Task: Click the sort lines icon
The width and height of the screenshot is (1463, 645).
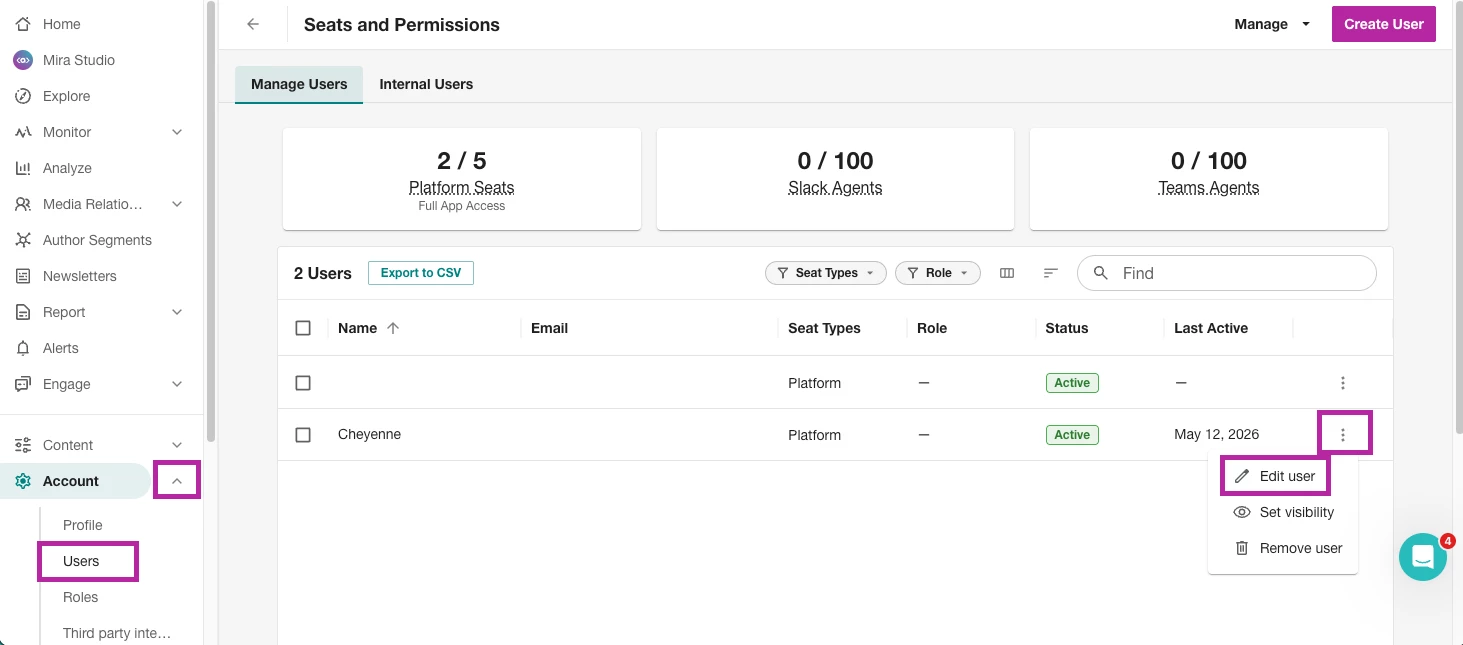Action: (x=1051, y=273)
